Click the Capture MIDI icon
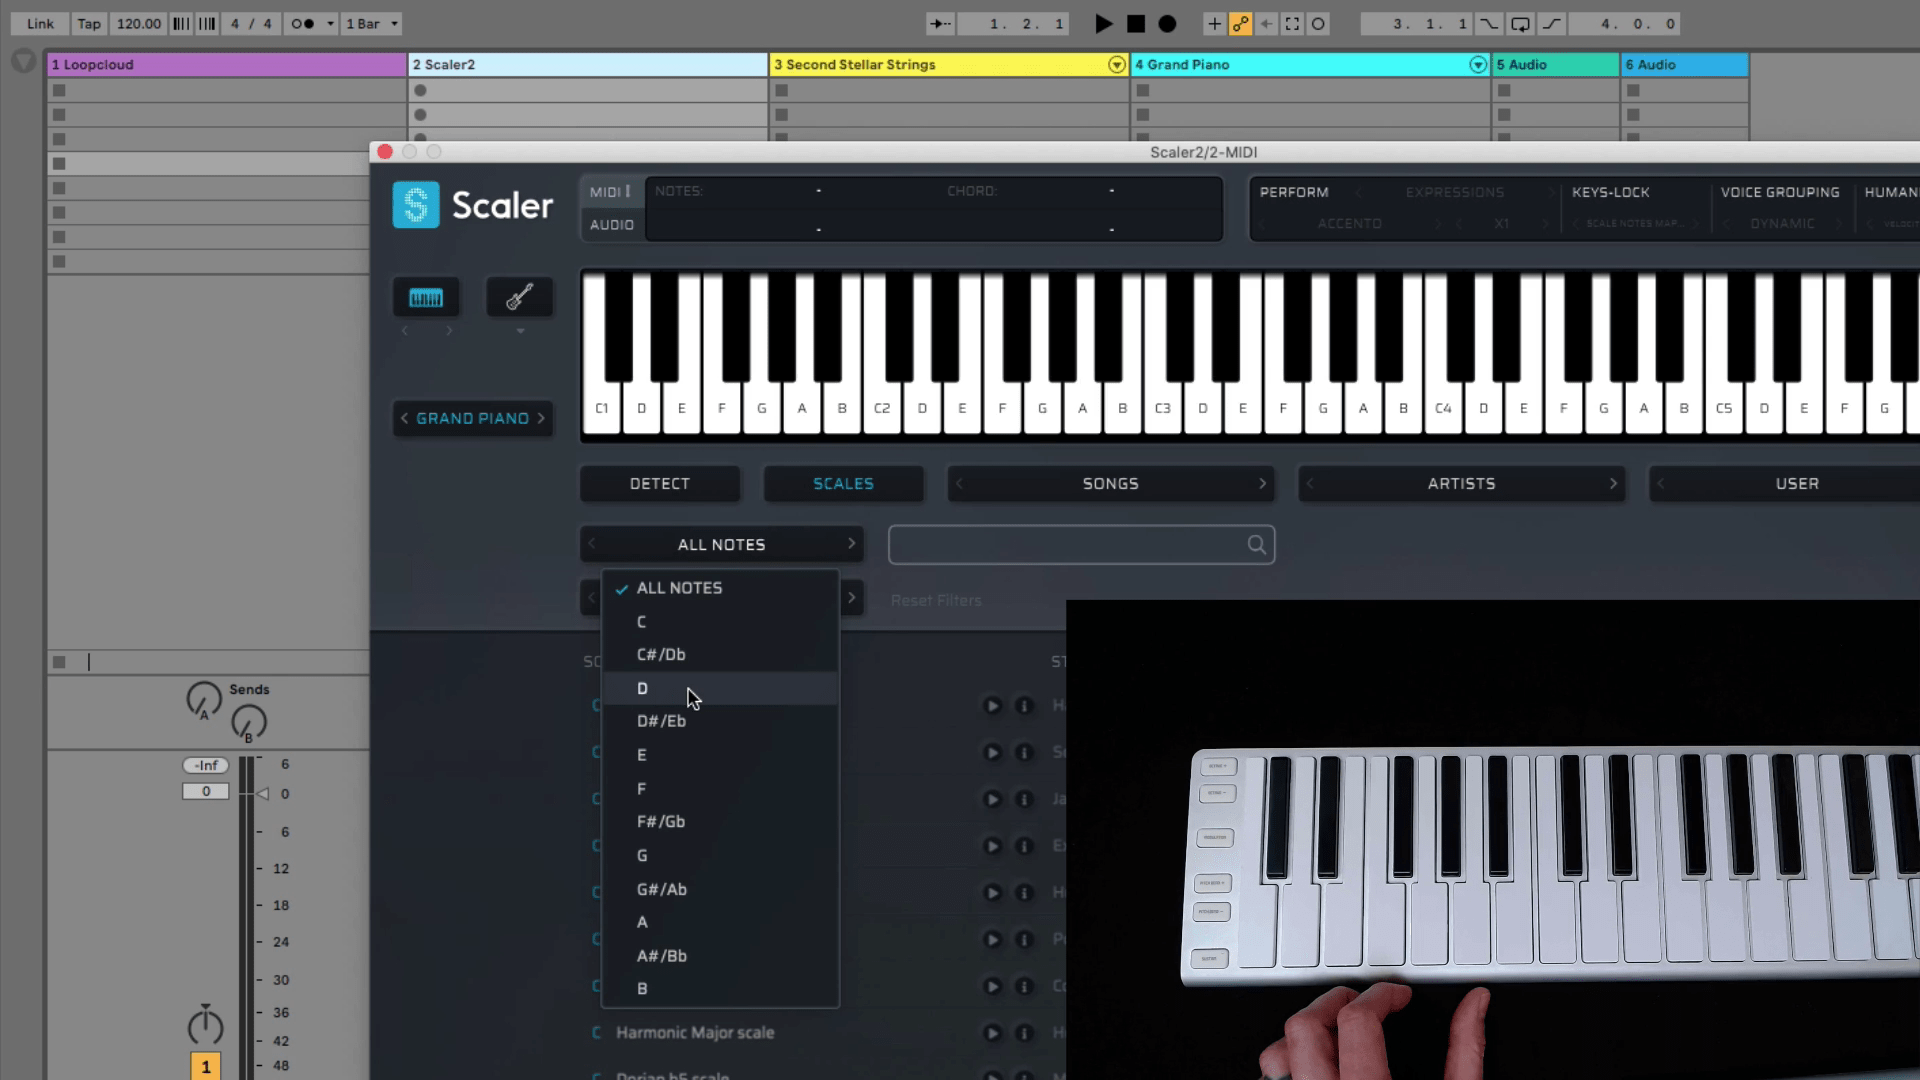Viewport: 1920px width, 1080px height. [1292, 24]
